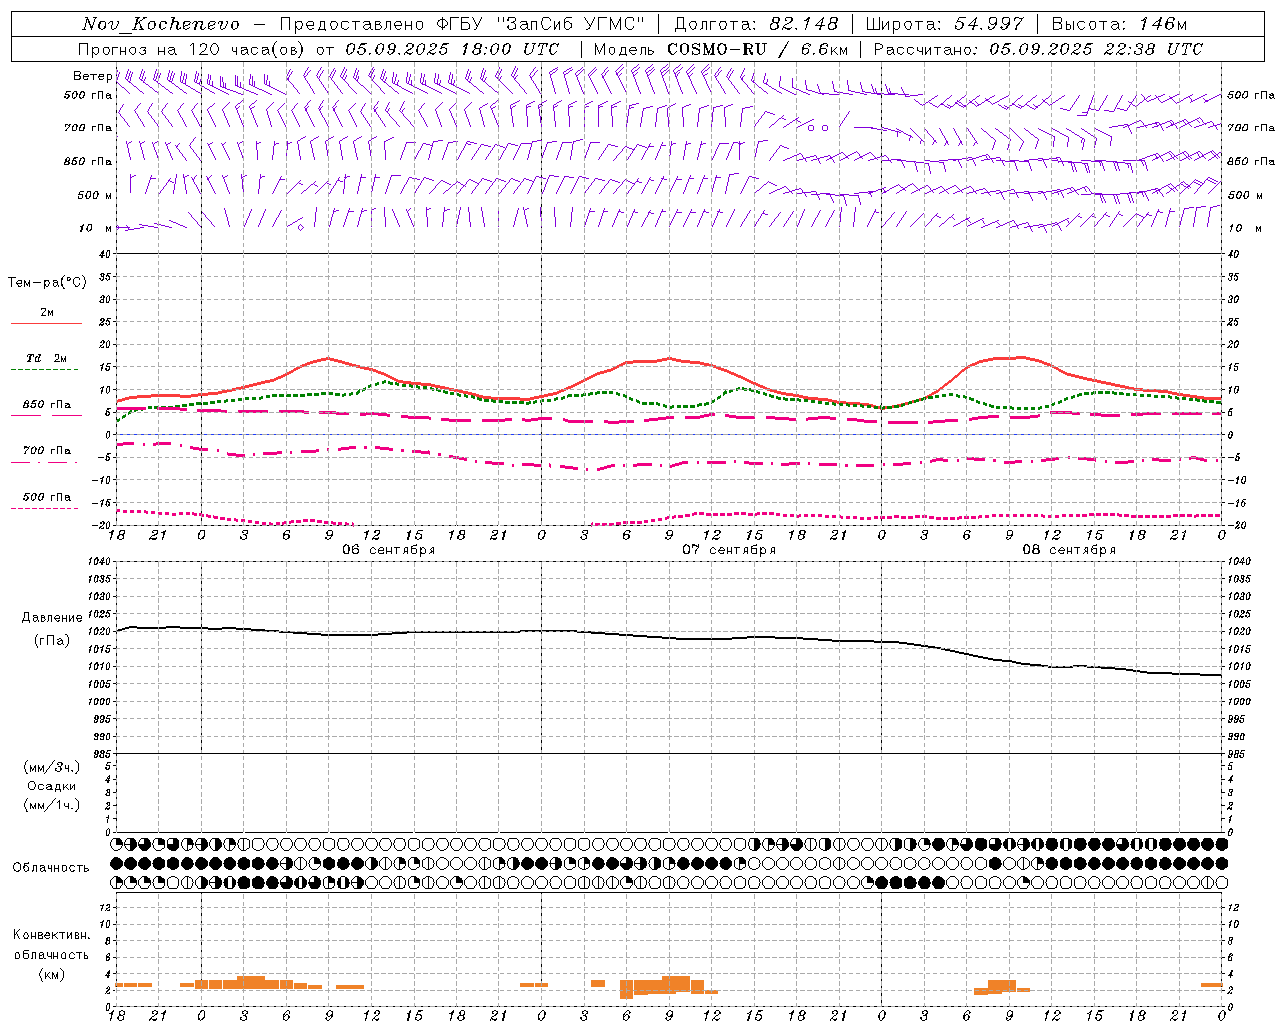Click the (мм/3ч.) precipitation unit label
Image resolution: width=1280 pixels, height=1024 pixels.
[52, 767]
